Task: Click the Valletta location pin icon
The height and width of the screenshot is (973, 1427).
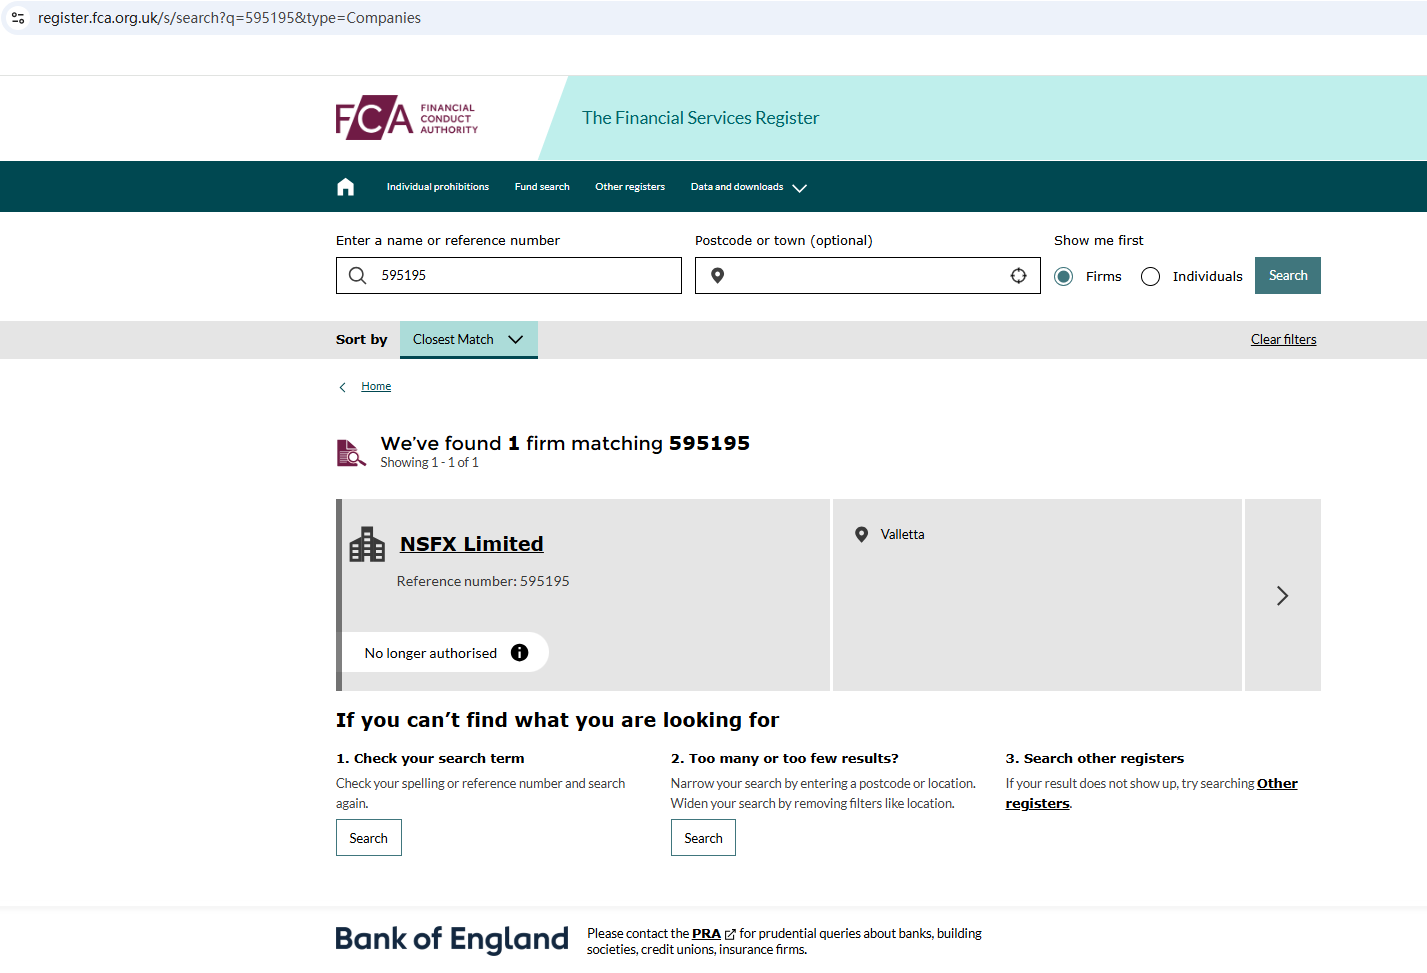Action: pos(862,535)
